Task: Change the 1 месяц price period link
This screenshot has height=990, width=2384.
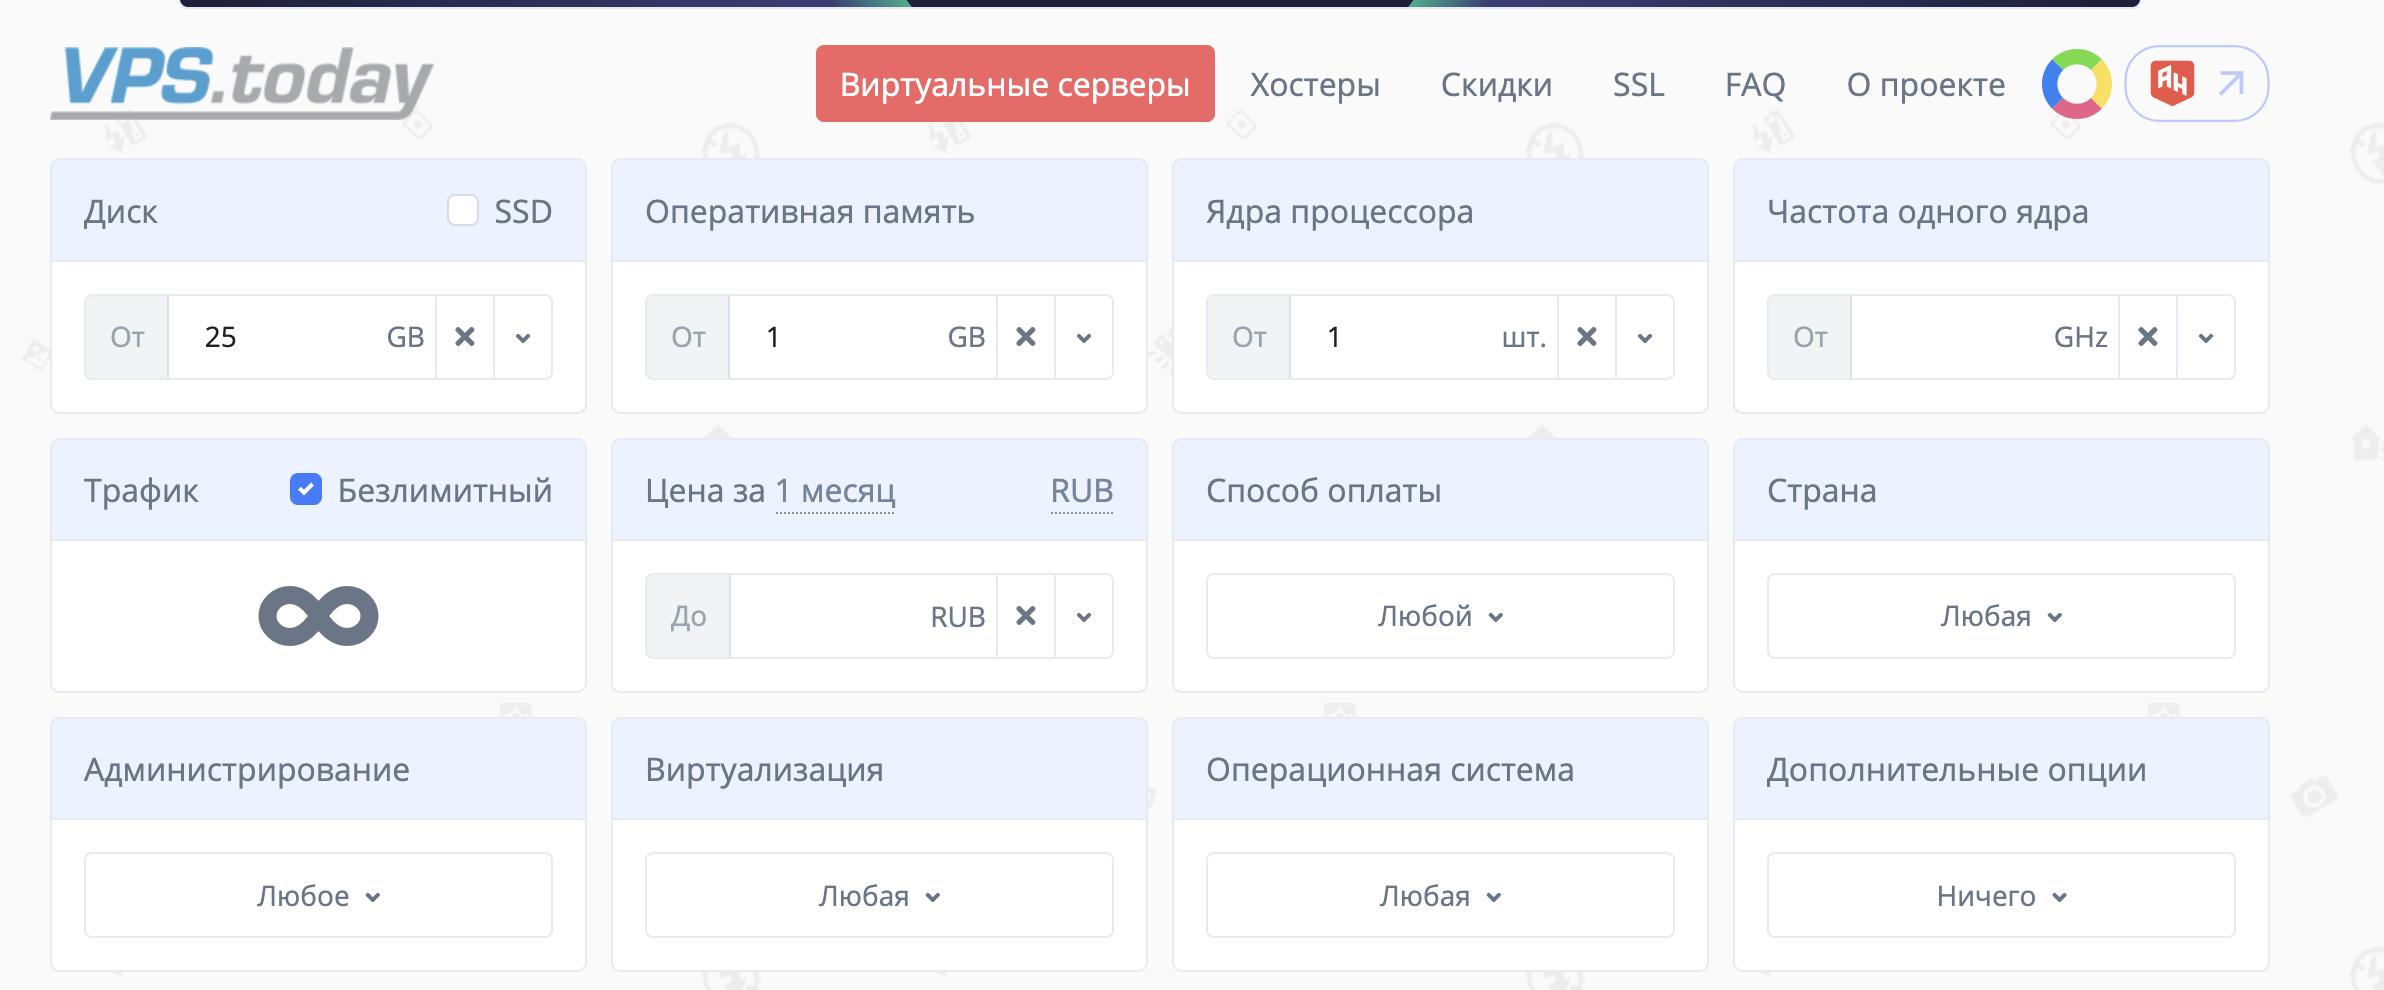Action: click(x=835, y=491)
